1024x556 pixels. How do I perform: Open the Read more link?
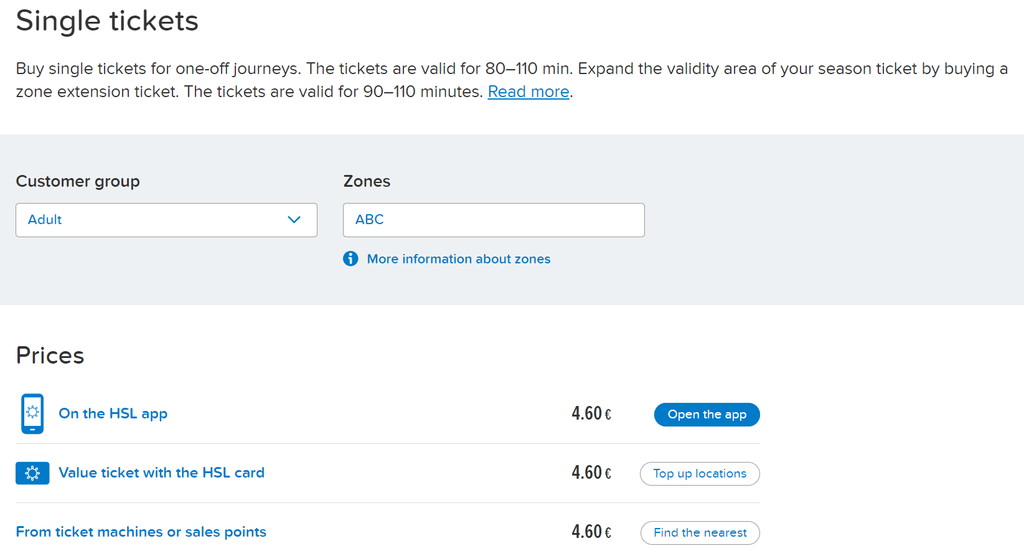point(528,91)
